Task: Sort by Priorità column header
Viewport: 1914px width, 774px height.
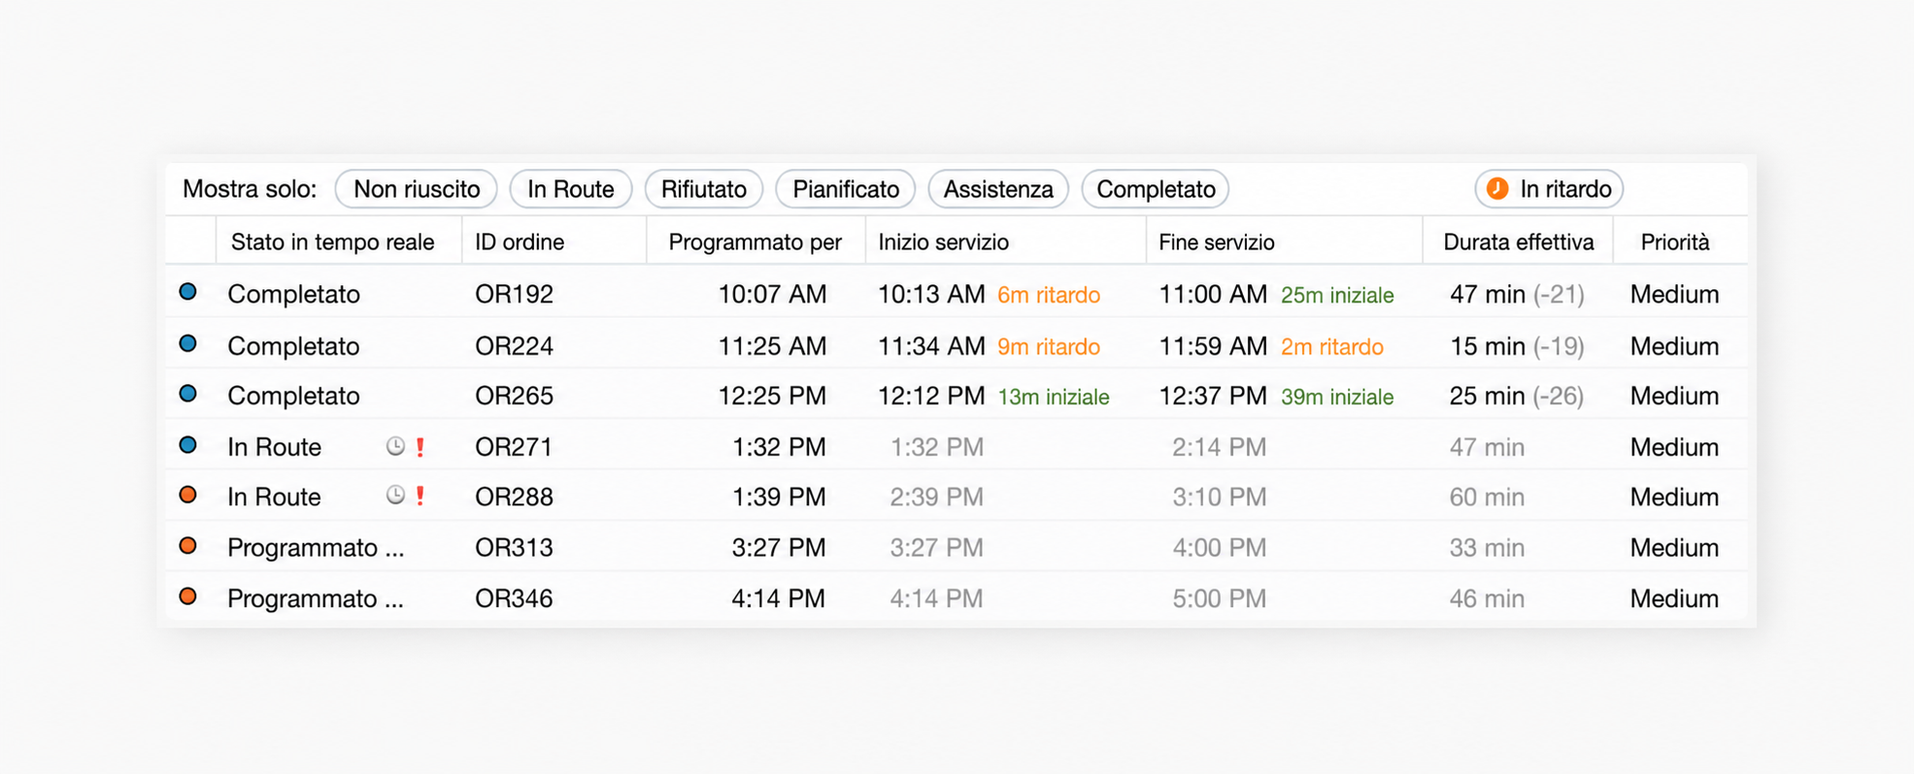Action: point(1675,242)
